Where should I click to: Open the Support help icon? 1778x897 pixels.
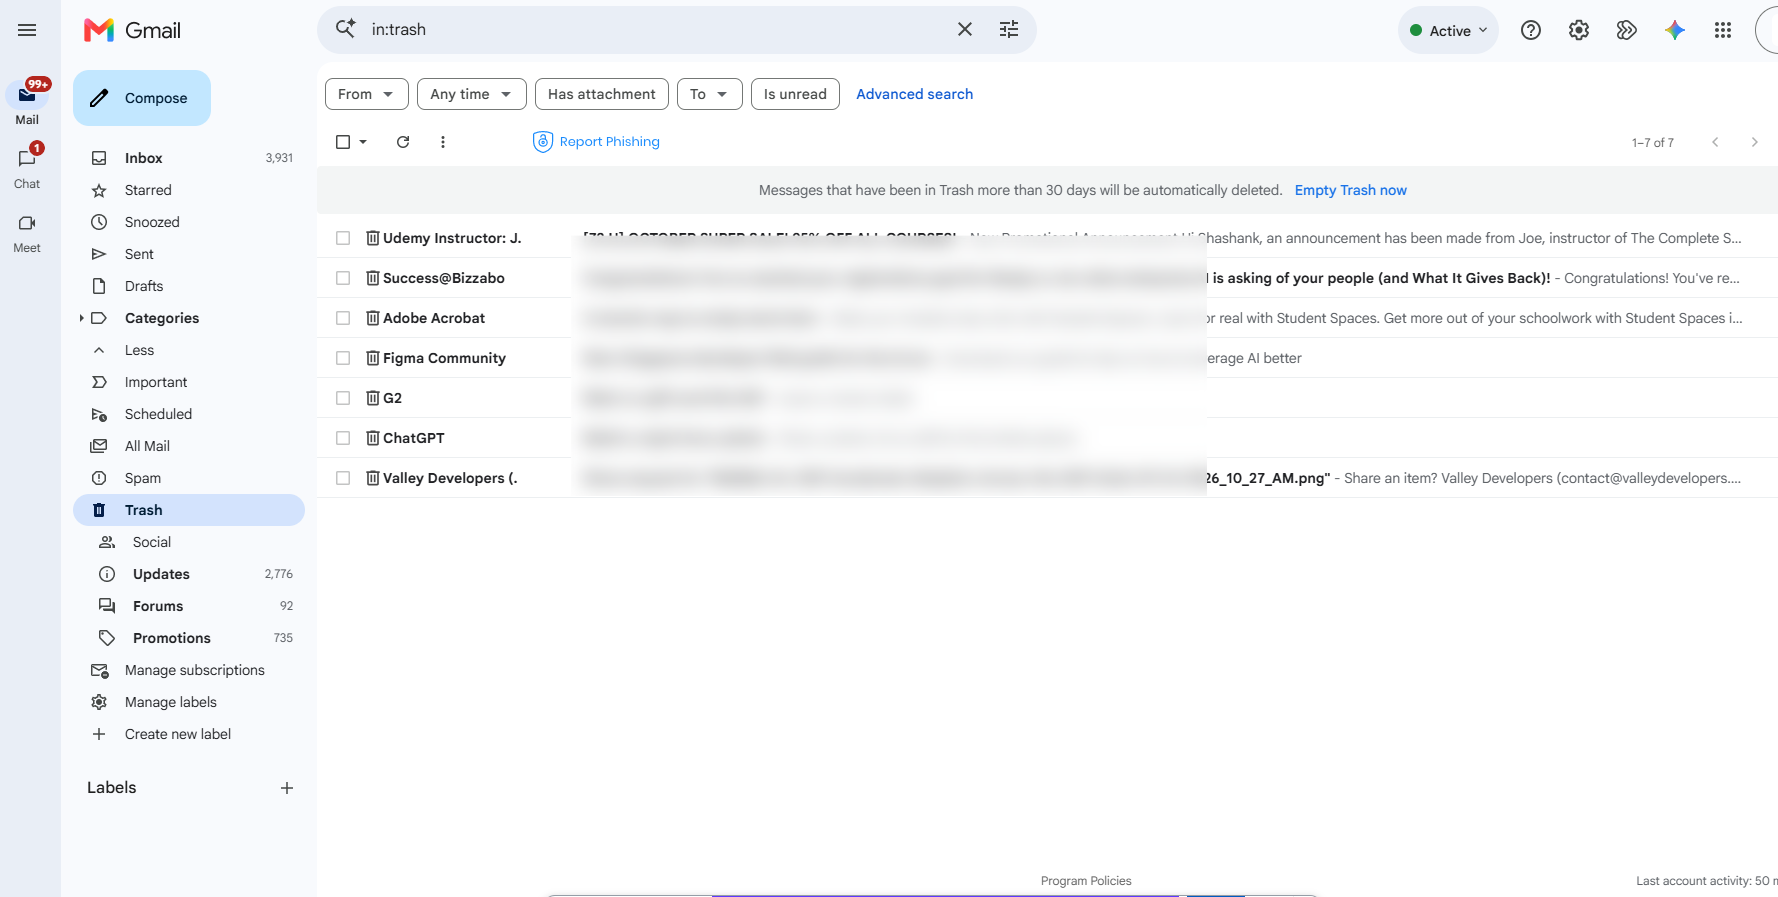(1531, 30)
